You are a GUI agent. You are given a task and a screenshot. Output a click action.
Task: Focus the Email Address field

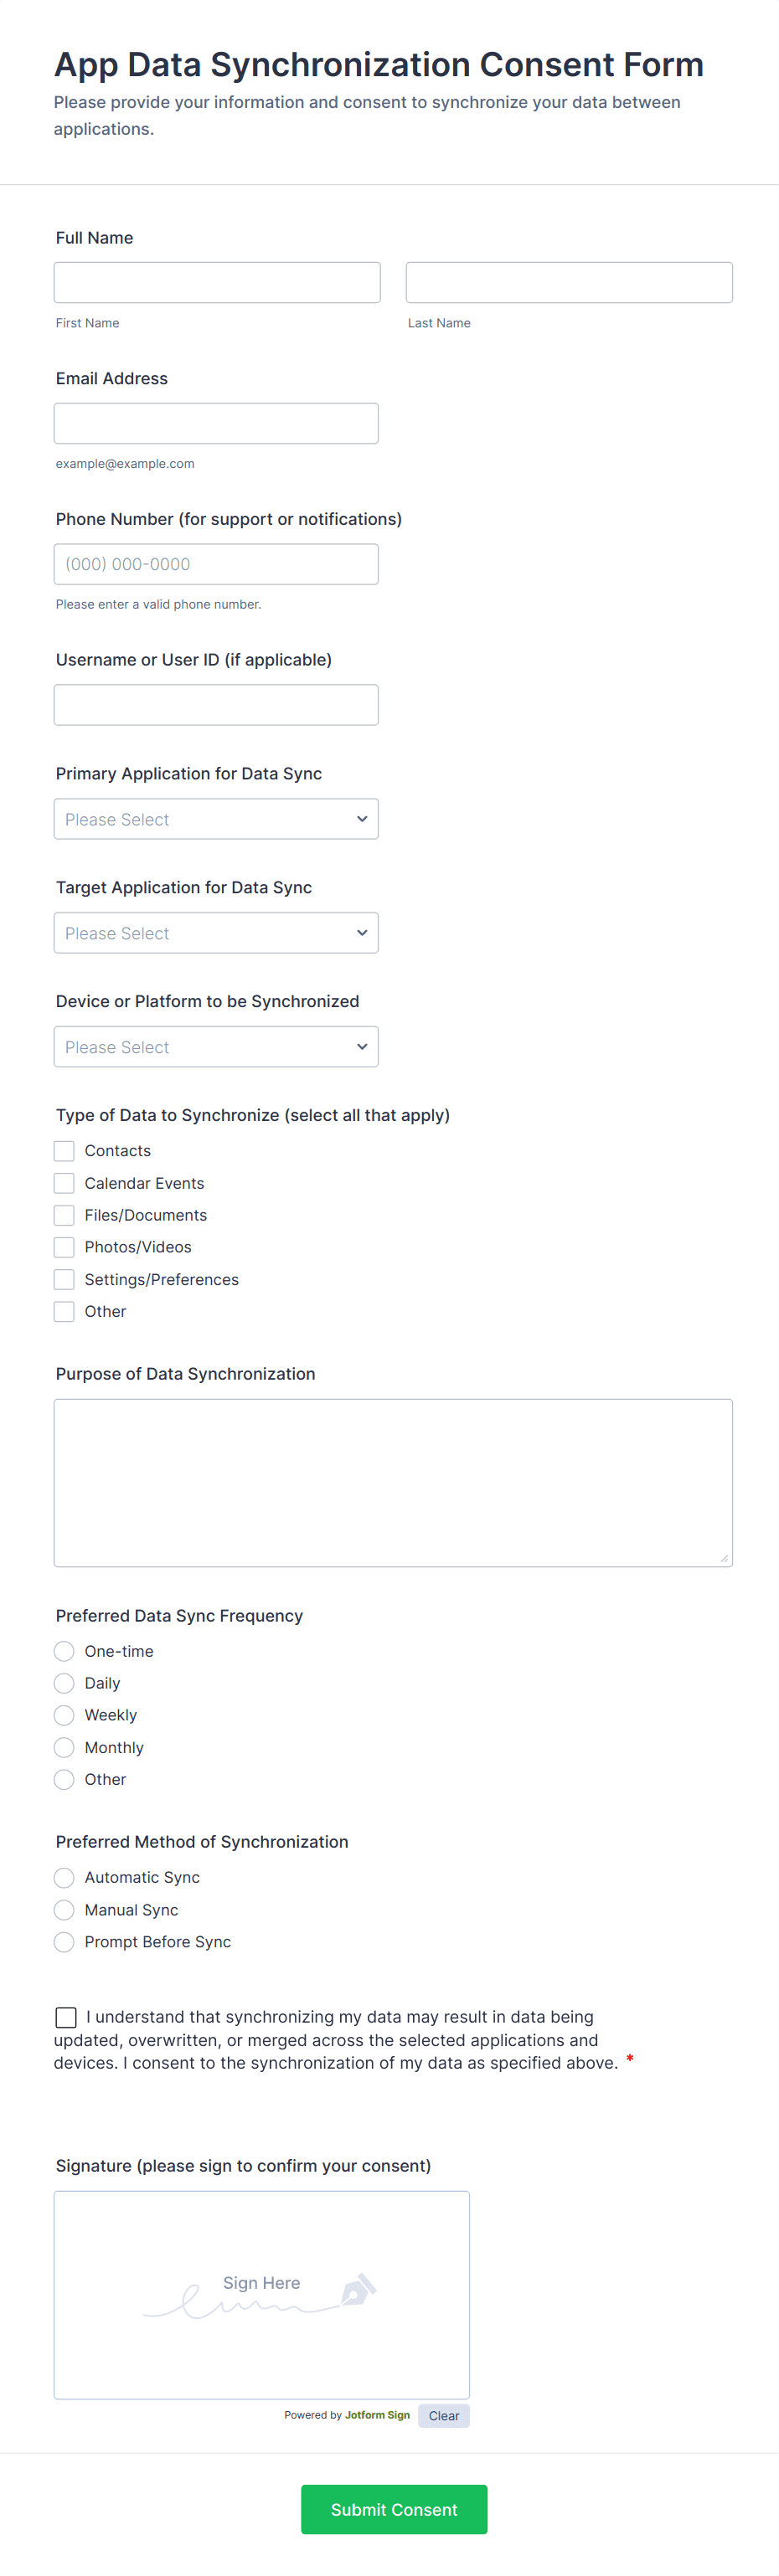pyautogui.click(x=216, y=423)
